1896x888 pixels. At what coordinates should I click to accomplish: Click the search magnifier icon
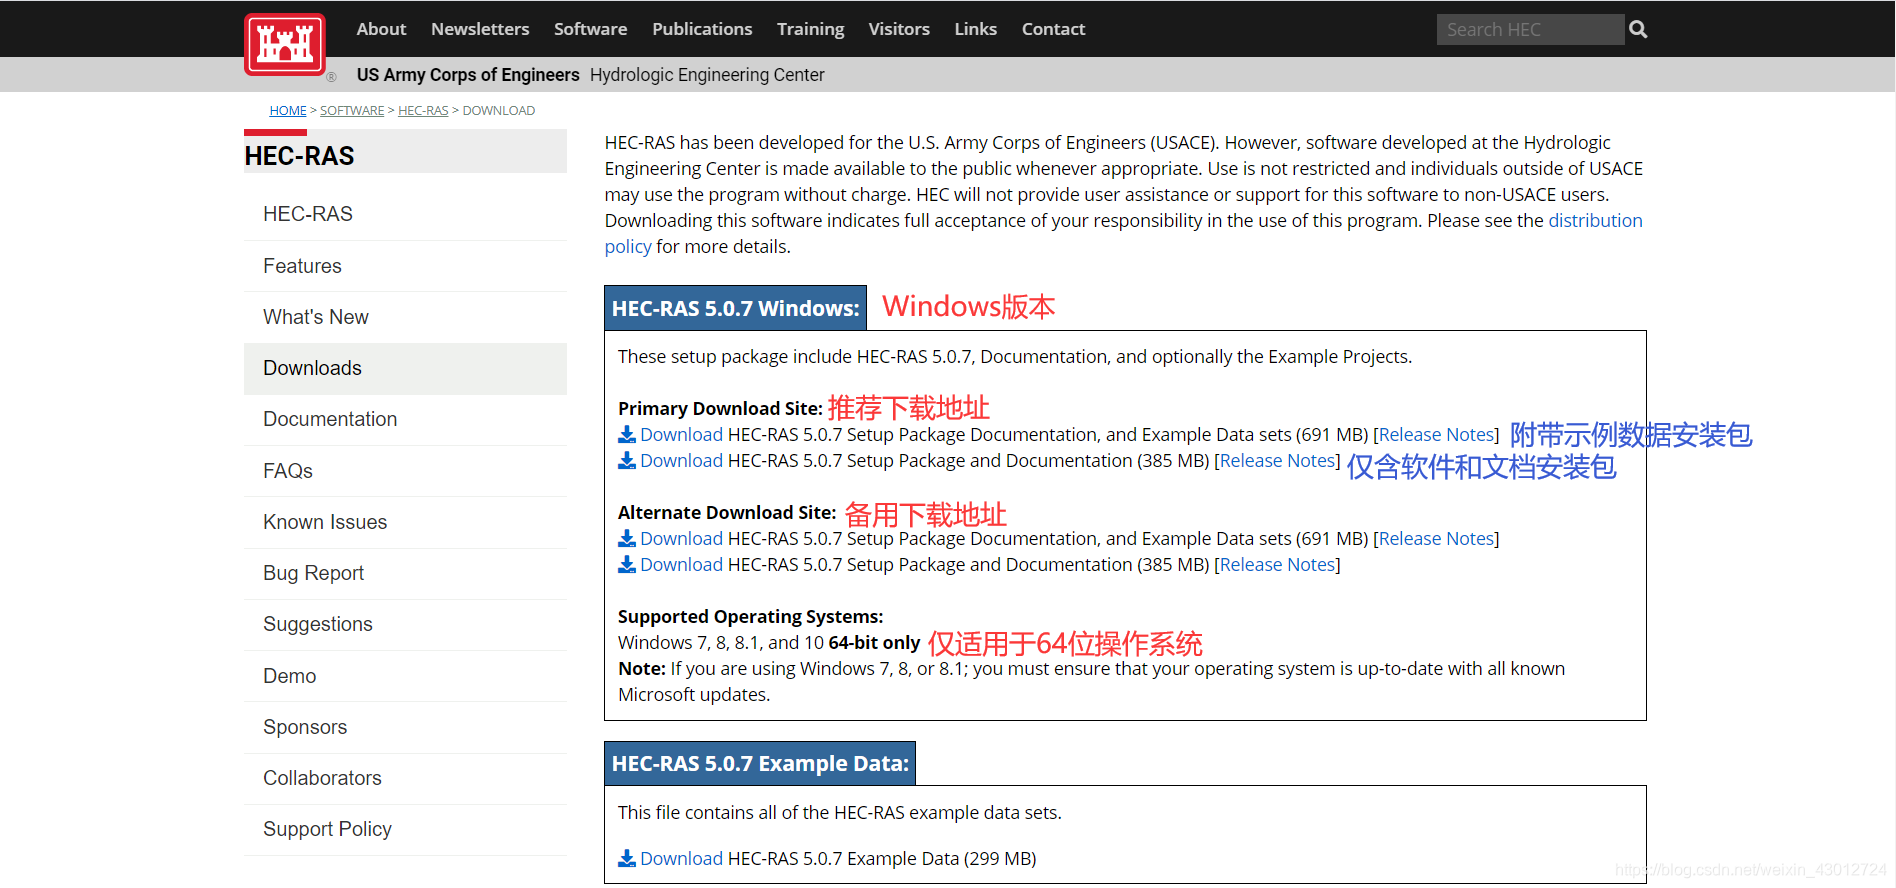point(1638,30)
